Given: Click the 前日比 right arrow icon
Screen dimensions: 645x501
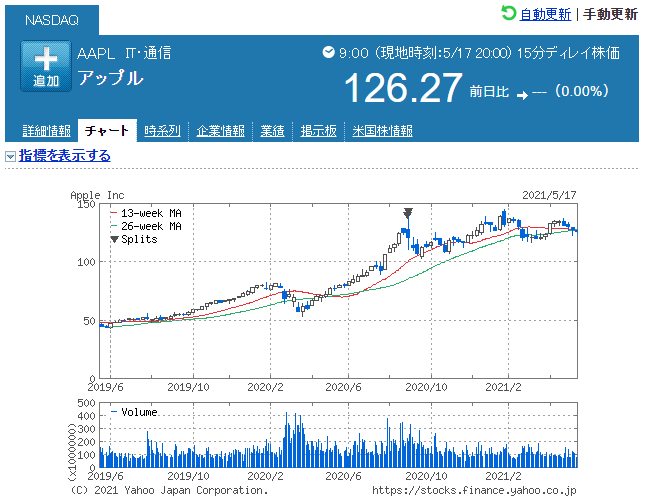Looking at the screenshot, I should 522,95.
